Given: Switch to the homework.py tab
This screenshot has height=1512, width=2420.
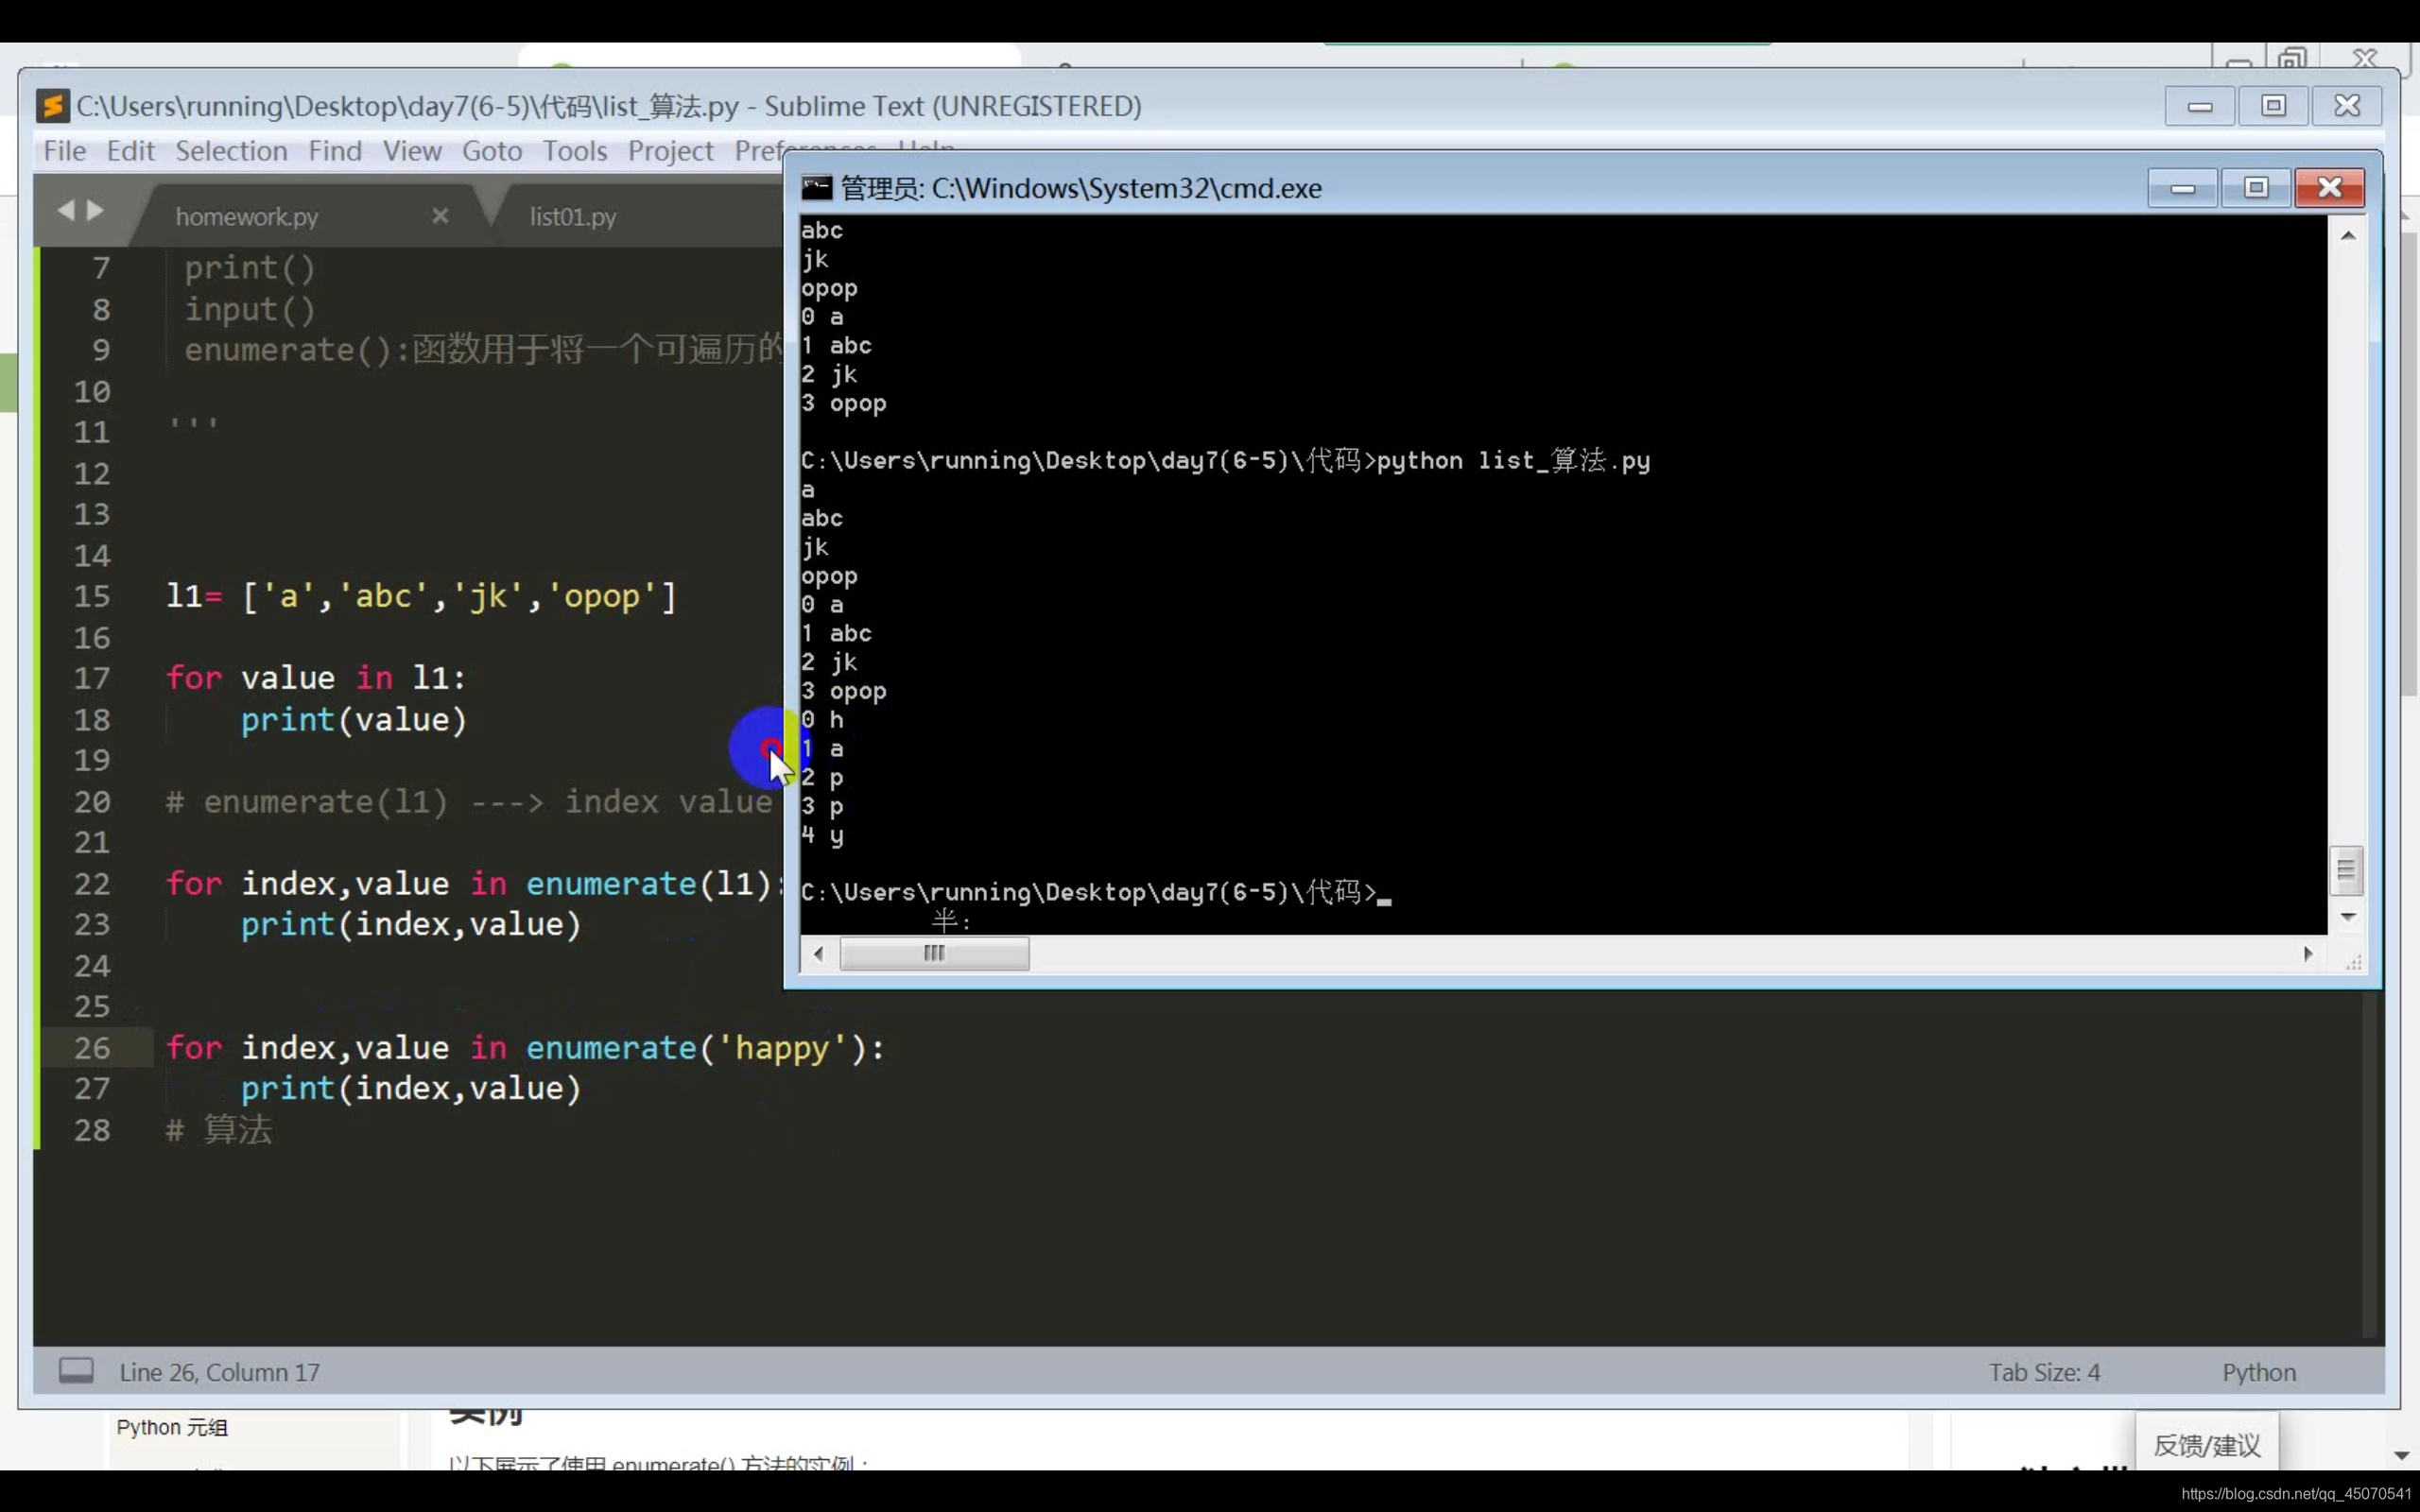Looking at the screenshot, I should [247, 217].
